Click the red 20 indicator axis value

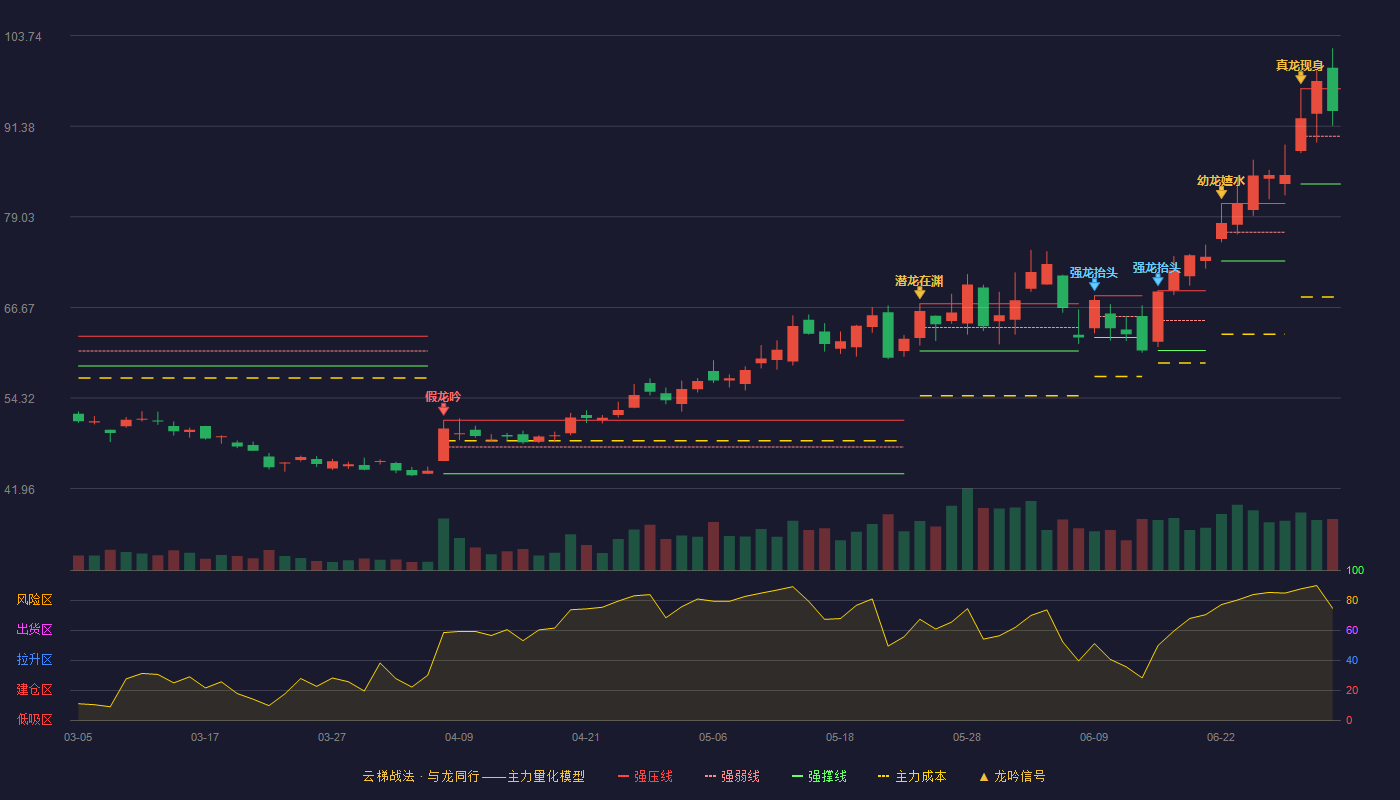tap(1352, 690)
